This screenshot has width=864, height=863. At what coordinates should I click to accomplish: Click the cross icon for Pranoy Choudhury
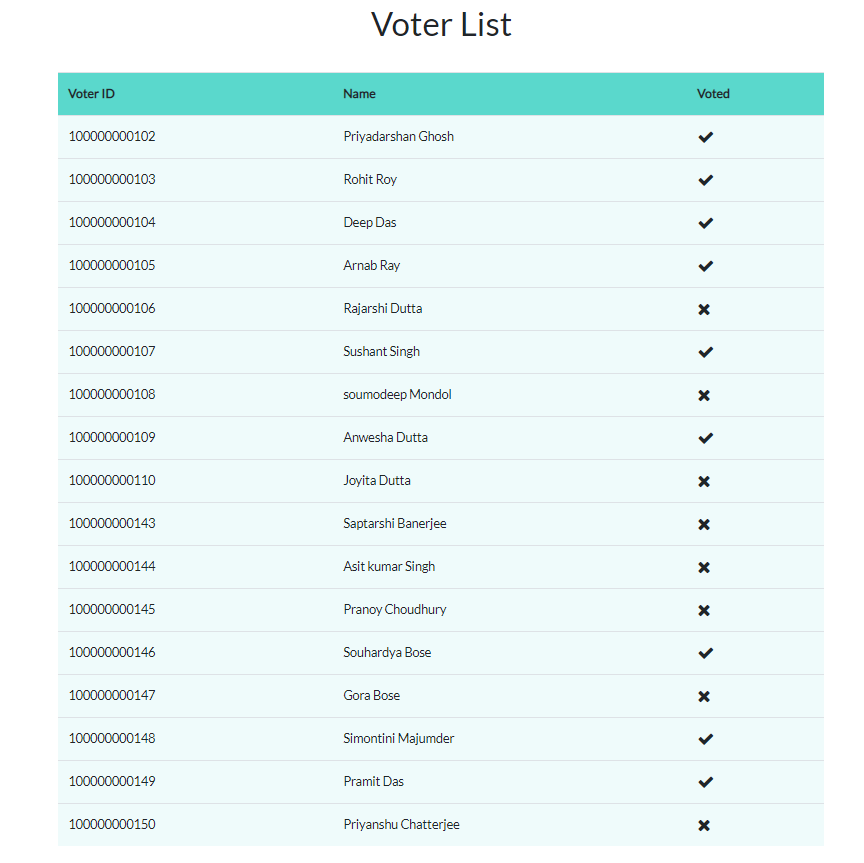tap(704, 610)
